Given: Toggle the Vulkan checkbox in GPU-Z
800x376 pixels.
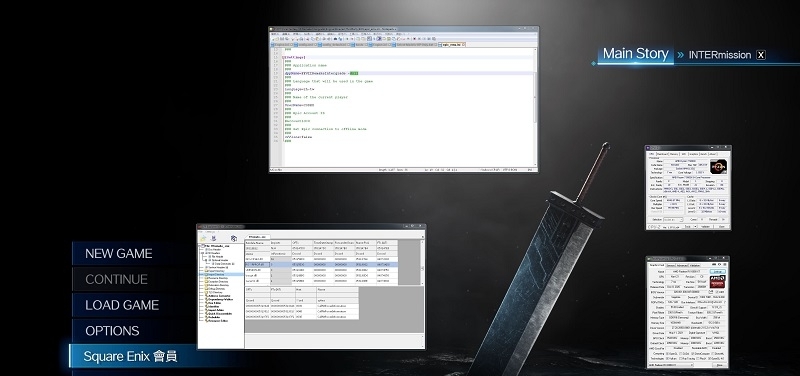Looking at the screenshot, I should [667, 359].
